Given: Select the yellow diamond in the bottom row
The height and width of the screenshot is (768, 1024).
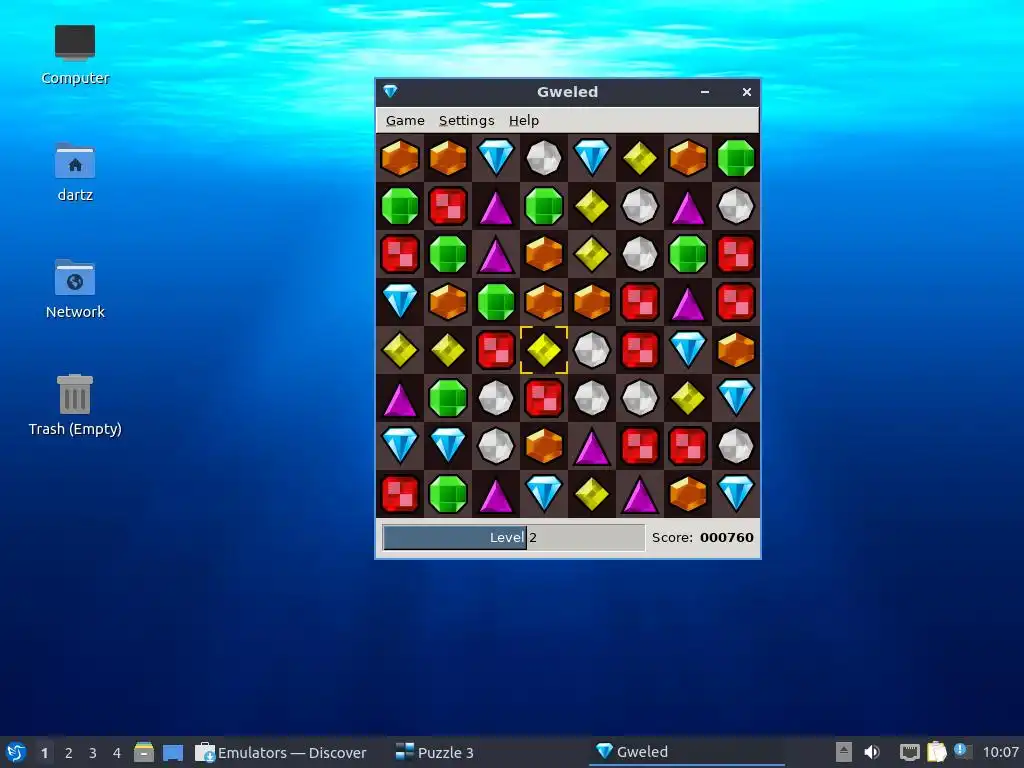Looking at the screenshot, I should 592,494.
